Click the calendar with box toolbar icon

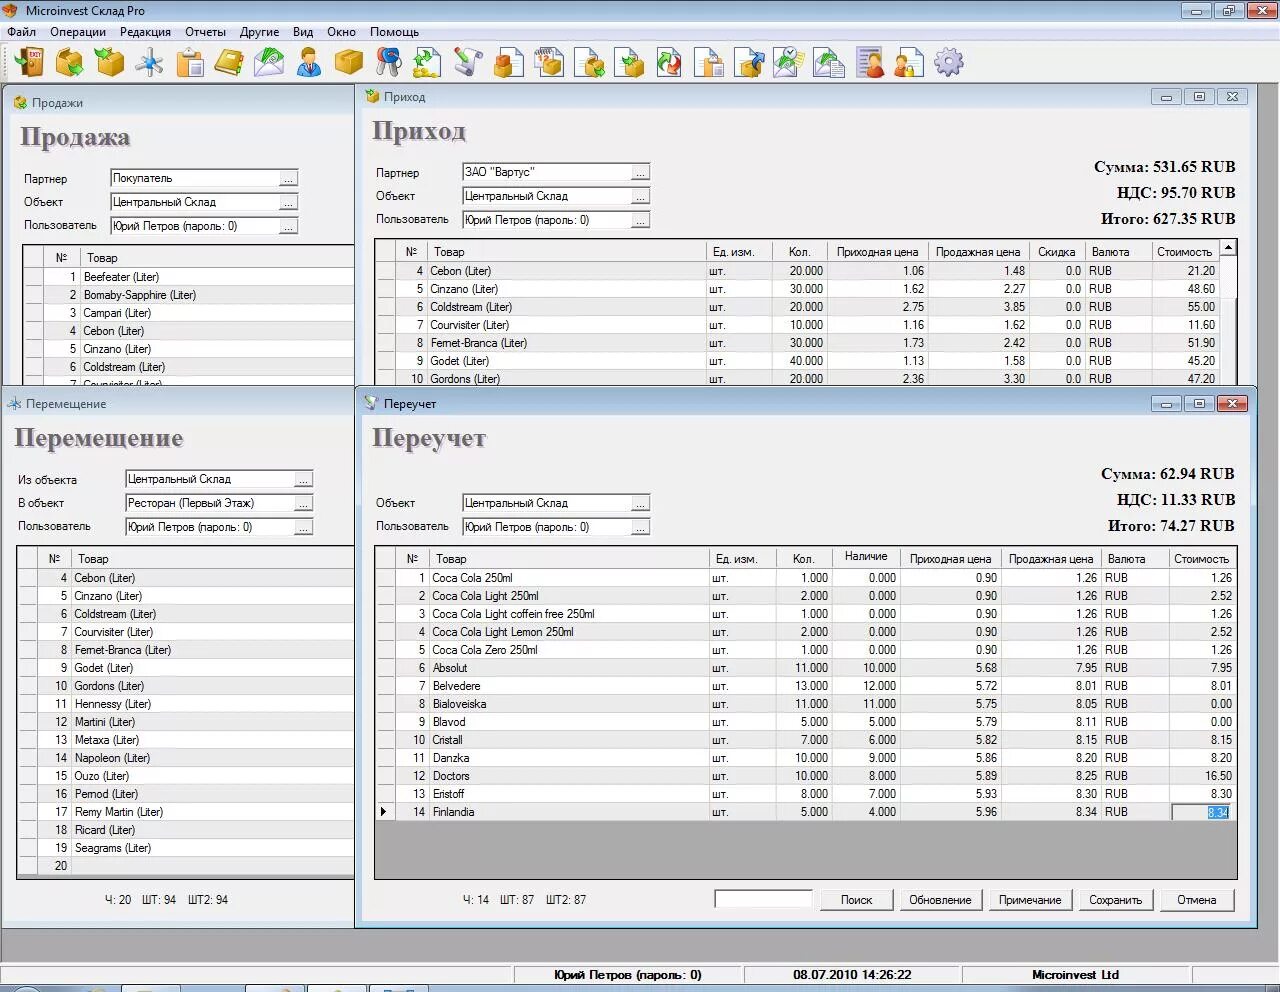coord(549,63)
